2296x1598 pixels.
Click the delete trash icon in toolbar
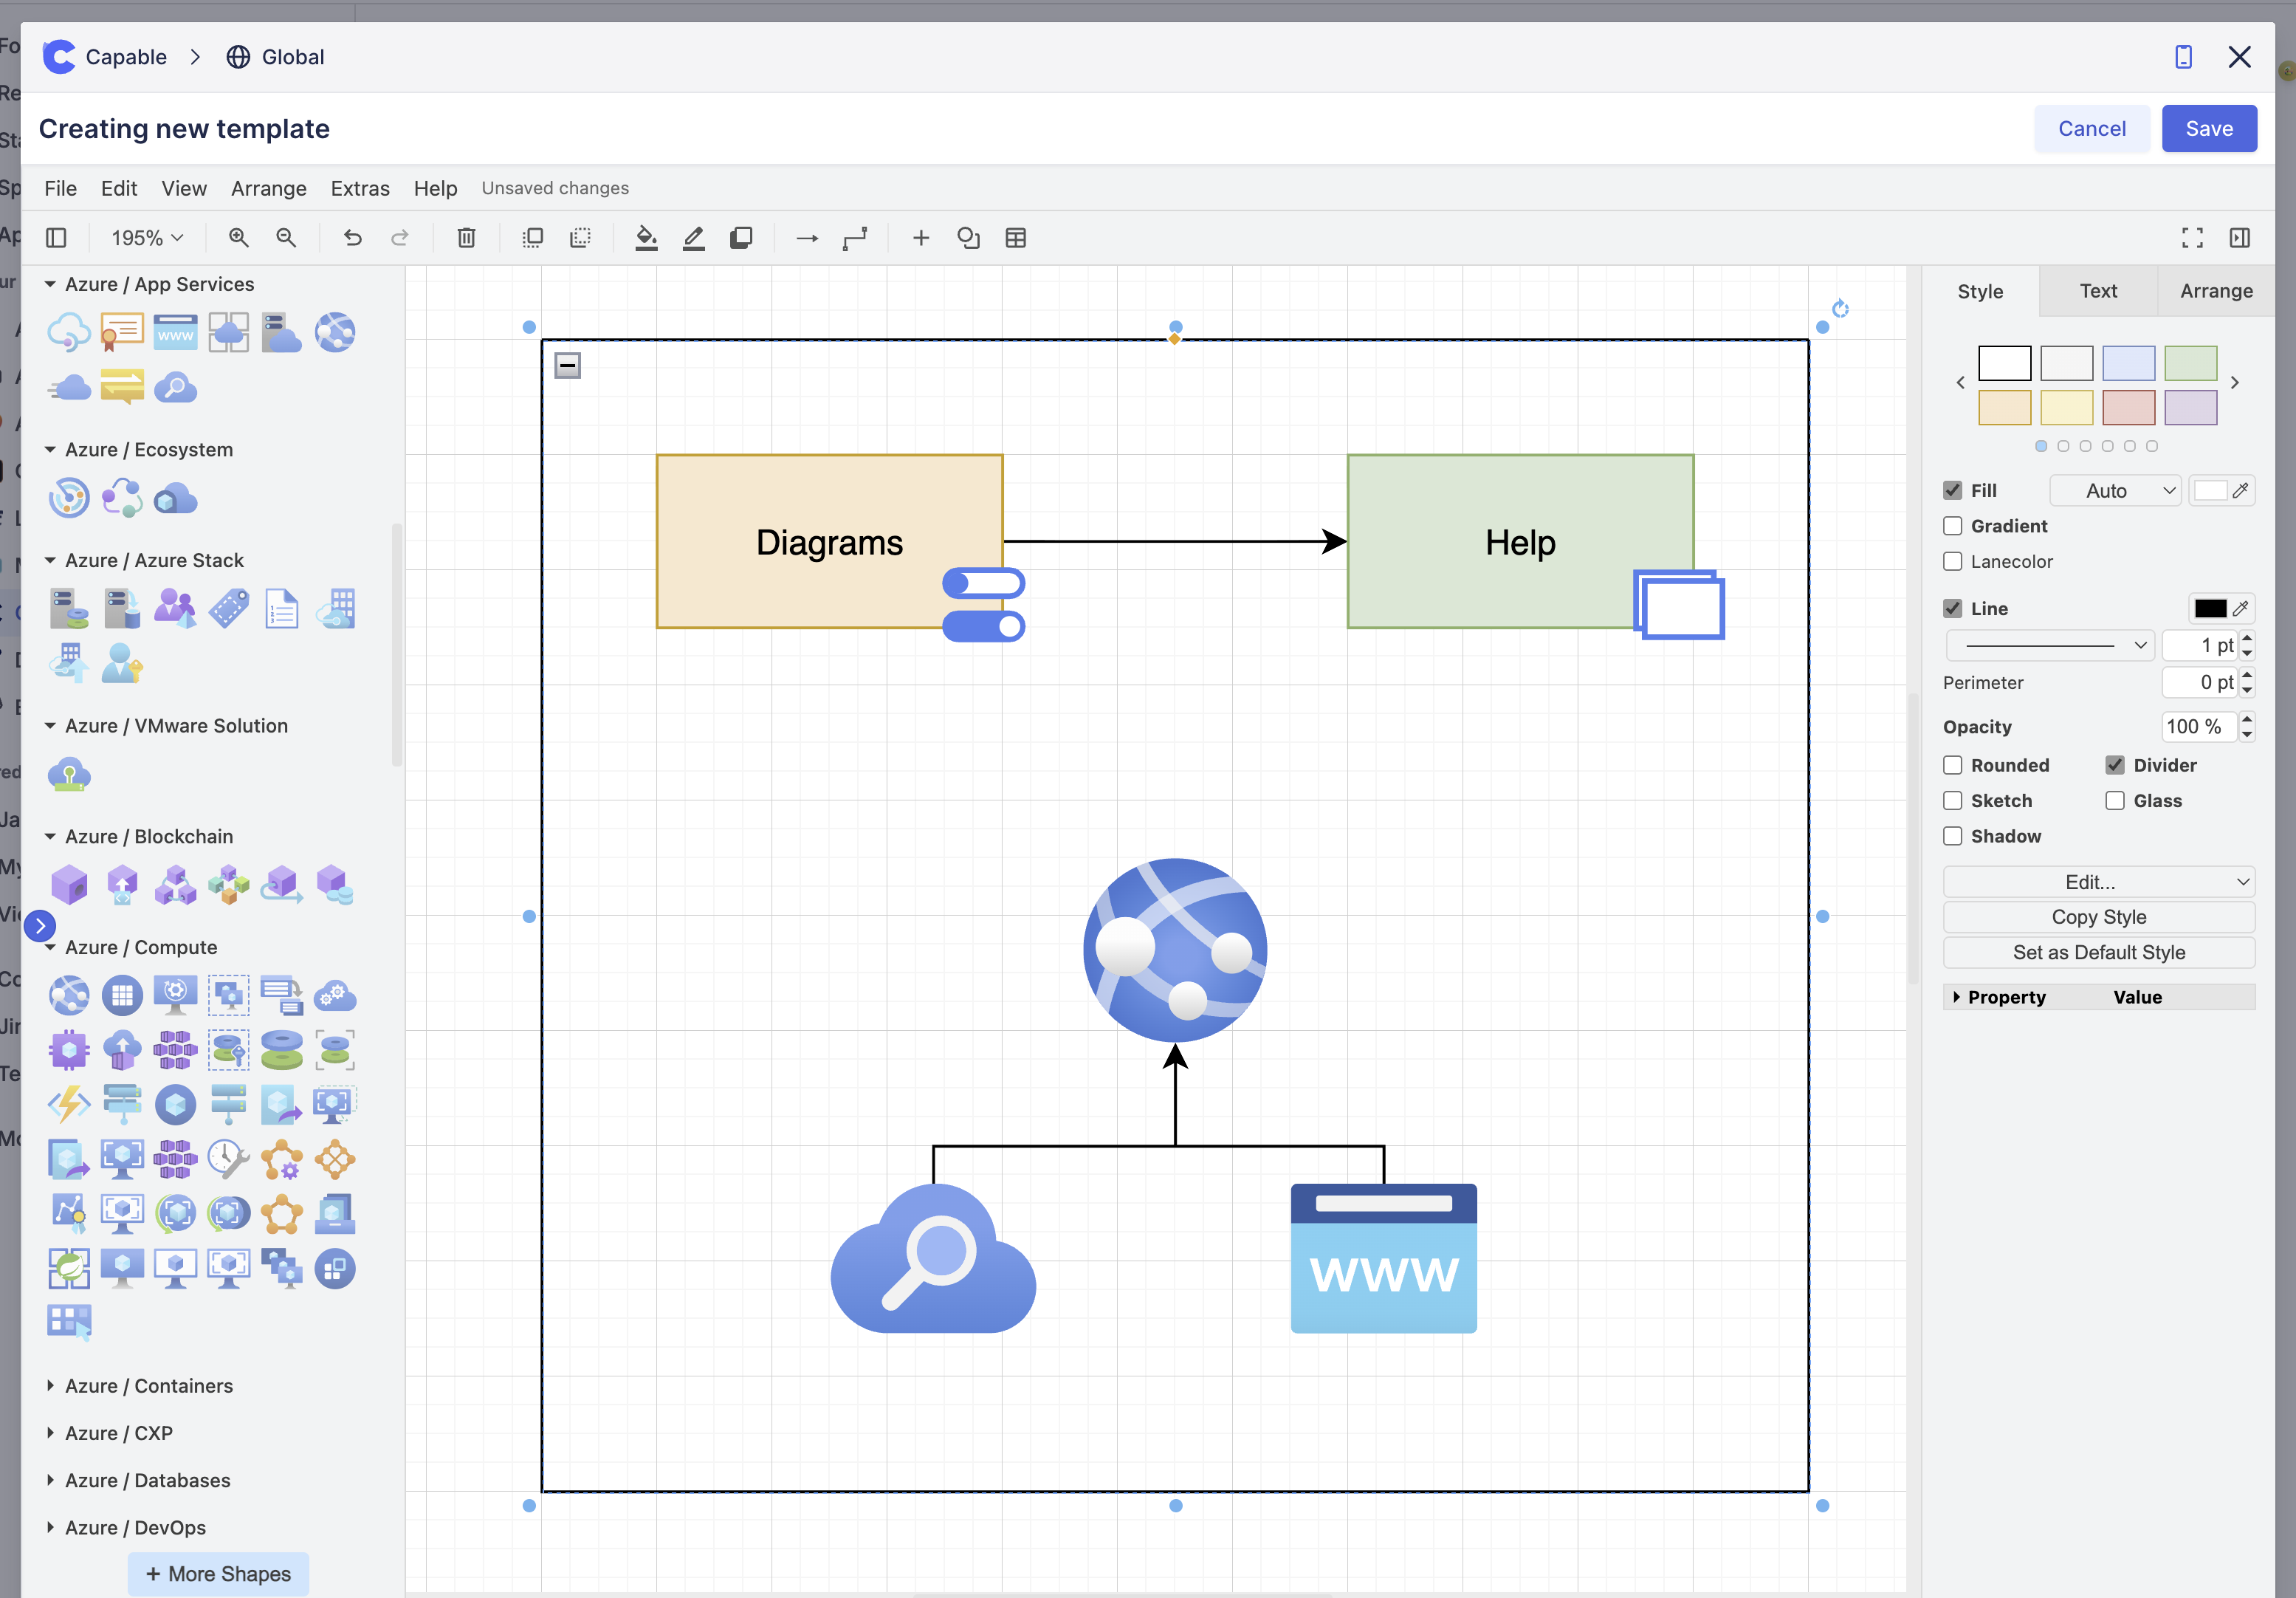point(466,238)
